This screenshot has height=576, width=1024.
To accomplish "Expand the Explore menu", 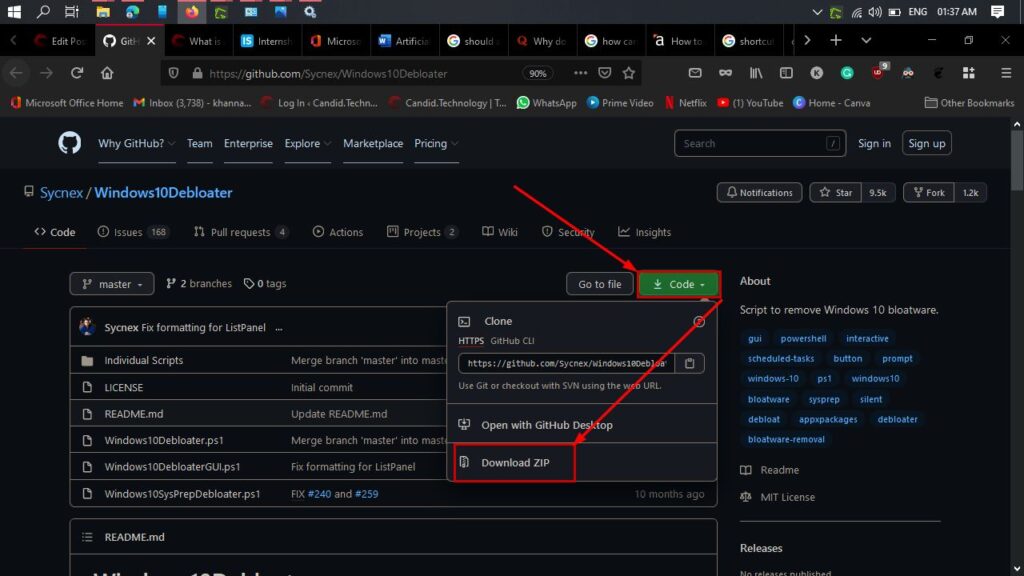I will pos(308,143).
